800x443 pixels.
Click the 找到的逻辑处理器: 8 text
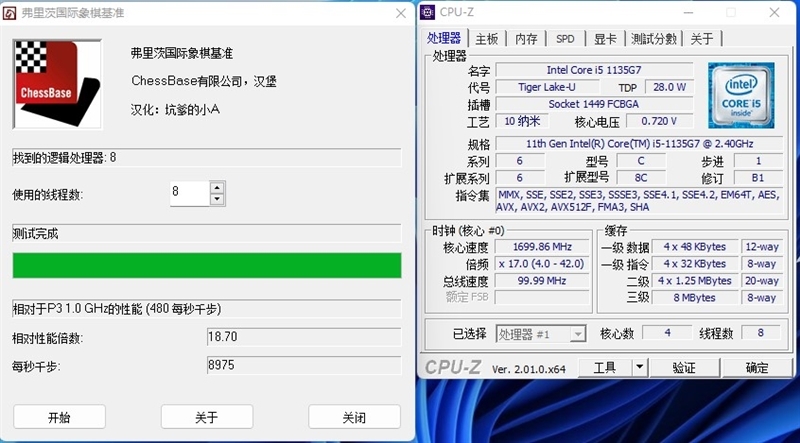pyautogui.click(x=64, y=158)
